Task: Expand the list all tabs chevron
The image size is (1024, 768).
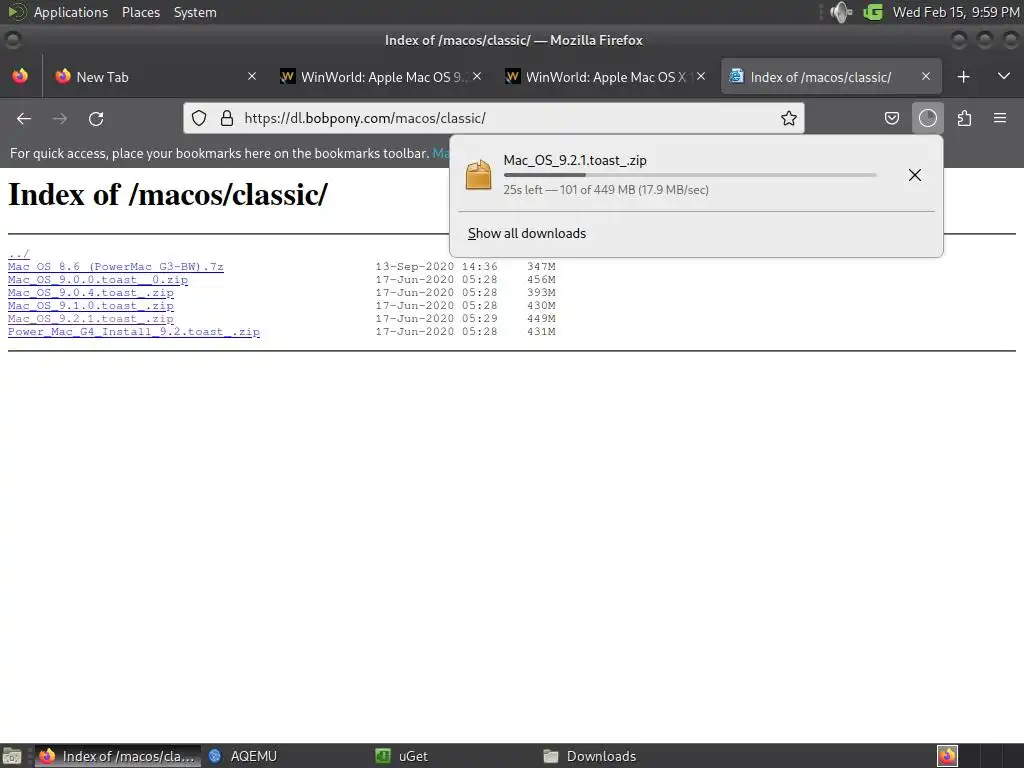Action: pyautogui.click(x=1004, y=76)
